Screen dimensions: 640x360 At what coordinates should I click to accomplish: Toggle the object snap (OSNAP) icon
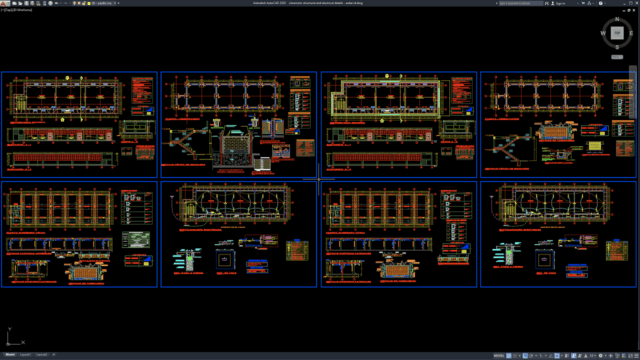coord(557,356)
